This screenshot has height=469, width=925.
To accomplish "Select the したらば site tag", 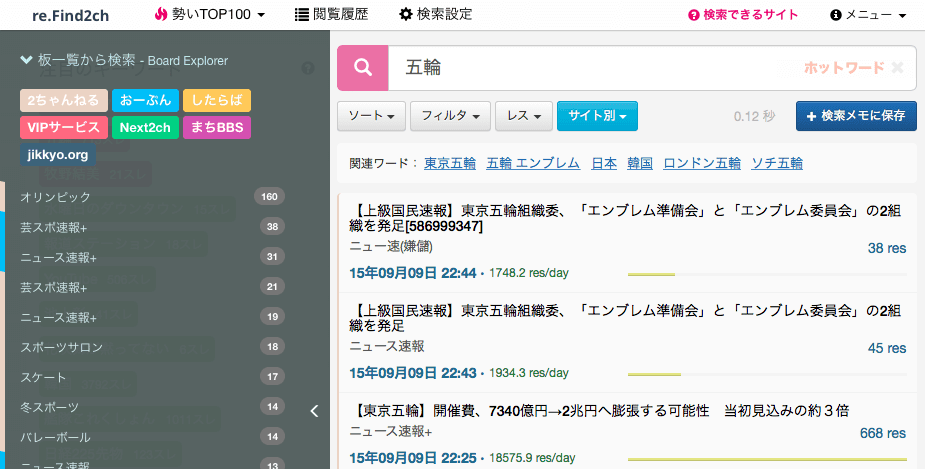I will tap(217, 100).
